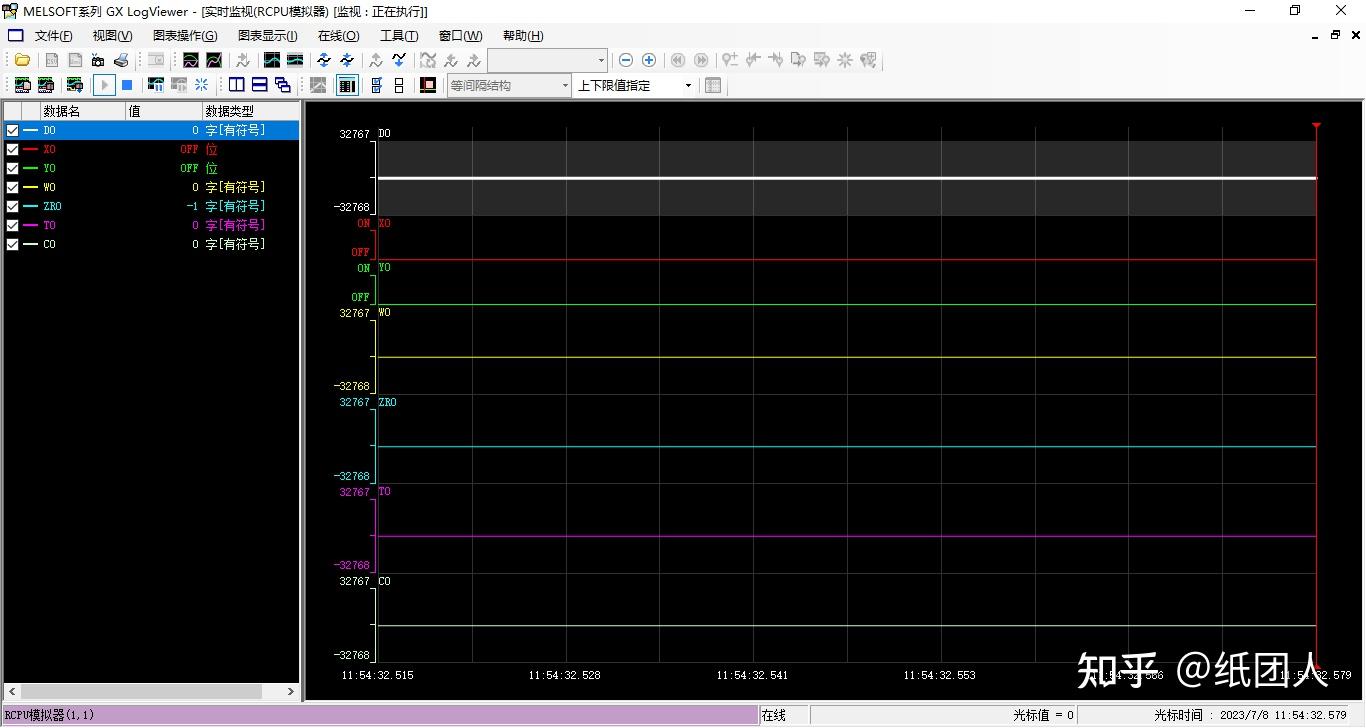Open a log file with the folder icon
1366x728 pixels.
click(x=22, y=60)
